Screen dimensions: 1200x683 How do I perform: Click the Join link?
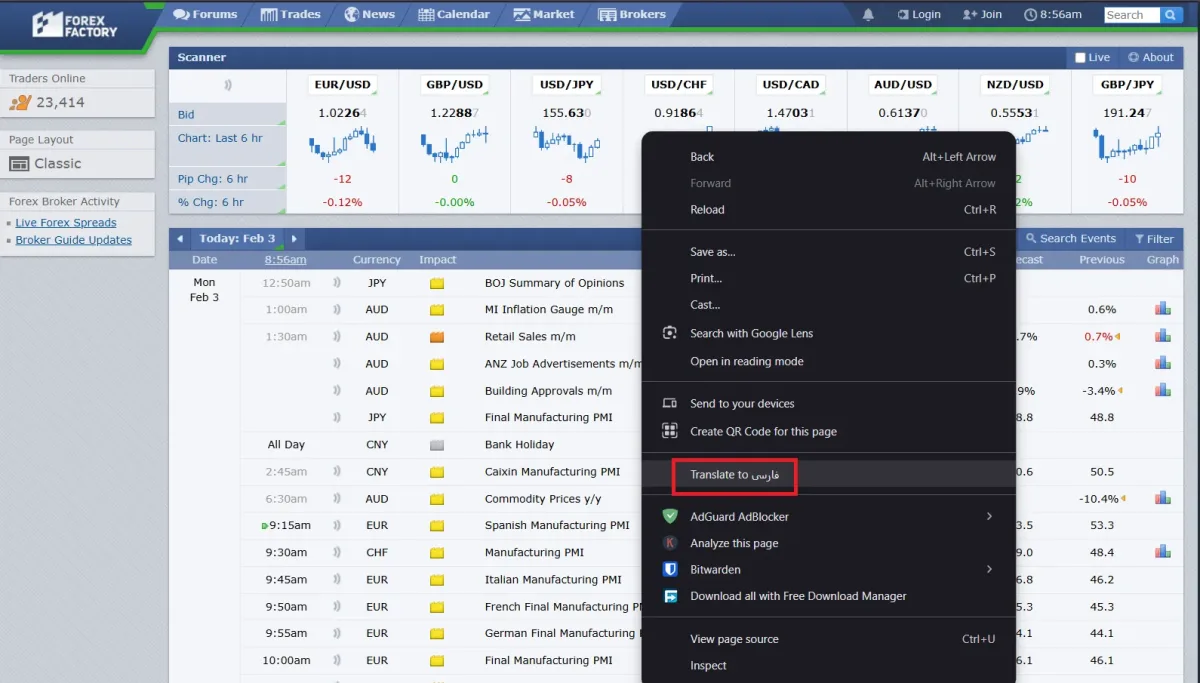coord(982,15)
